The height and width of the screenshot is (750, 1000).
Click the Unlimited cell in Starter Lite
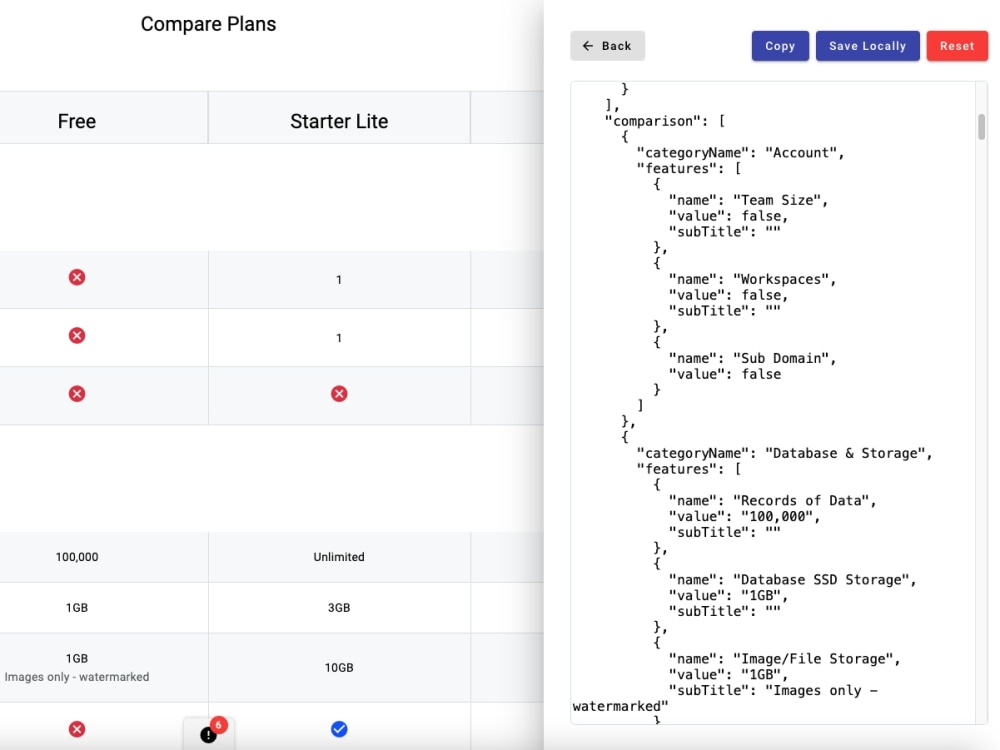tap(339, 557)
